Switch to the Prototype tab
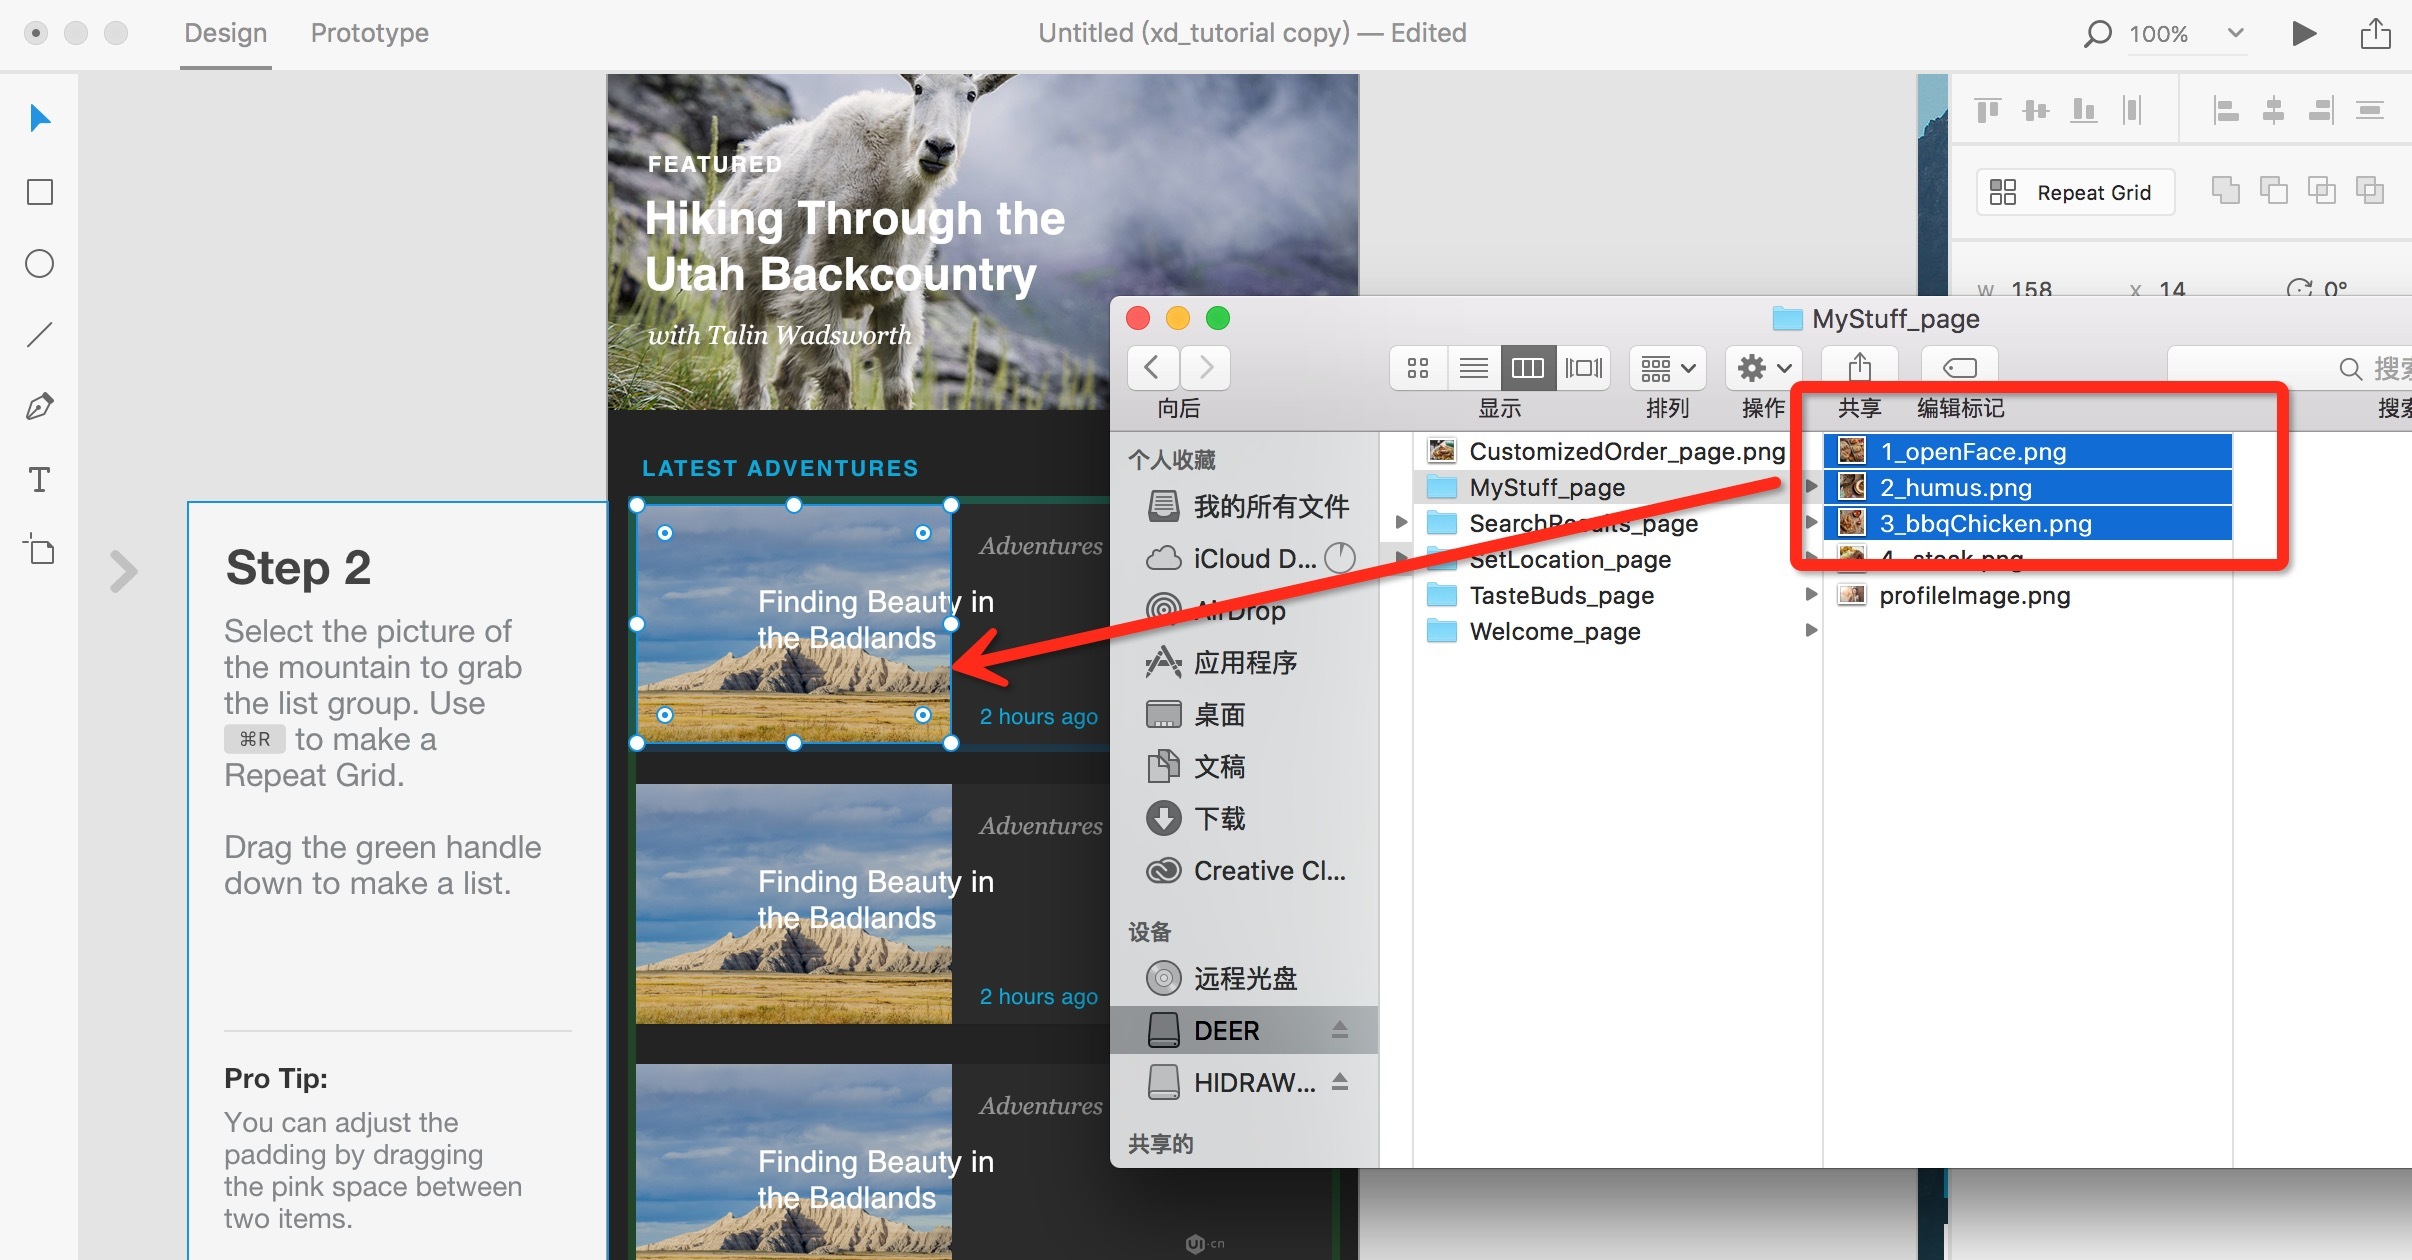The height and width of the screenshot is (1260, 2412). 369,34
